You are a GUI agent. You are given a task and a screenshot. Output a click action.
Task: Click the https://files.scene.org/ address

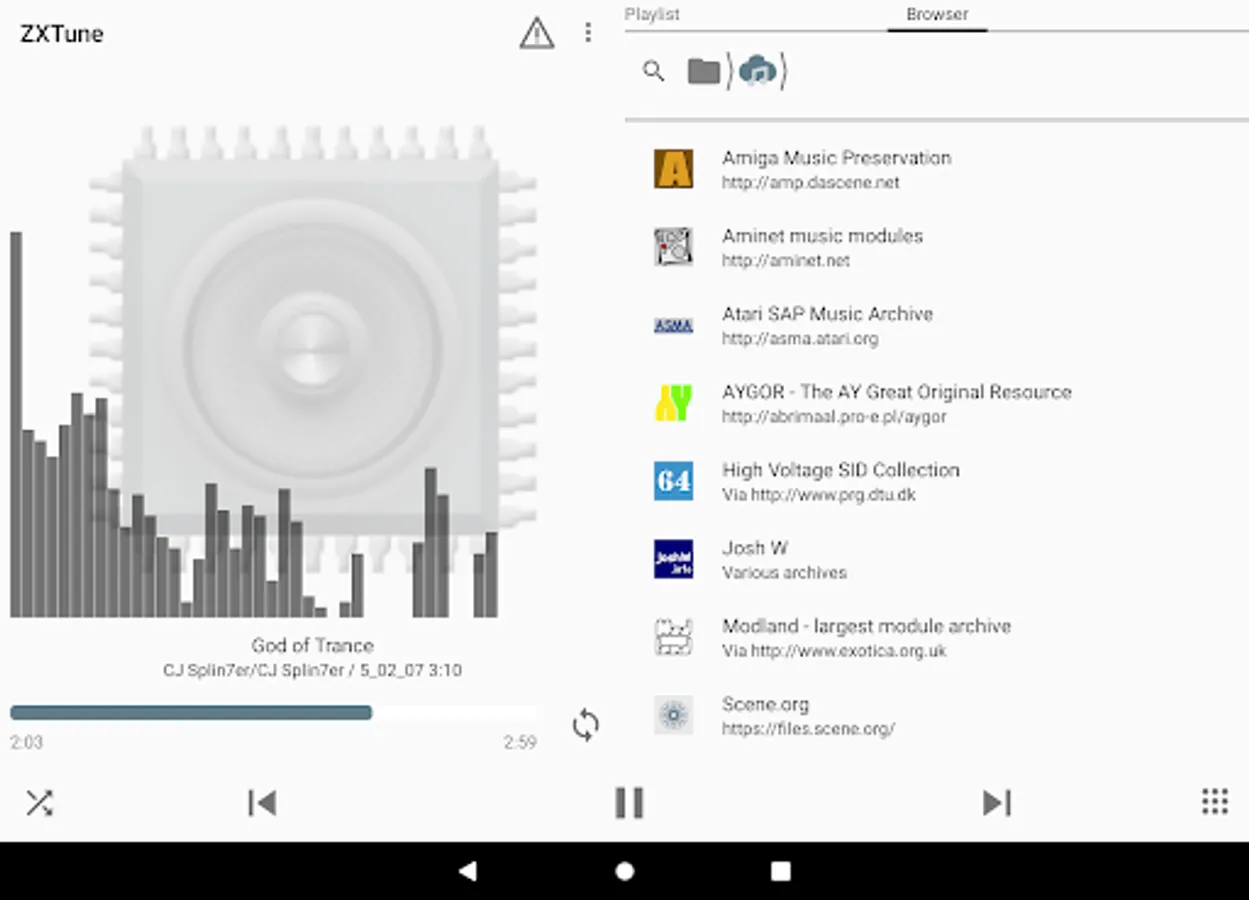tap(808, 729)
